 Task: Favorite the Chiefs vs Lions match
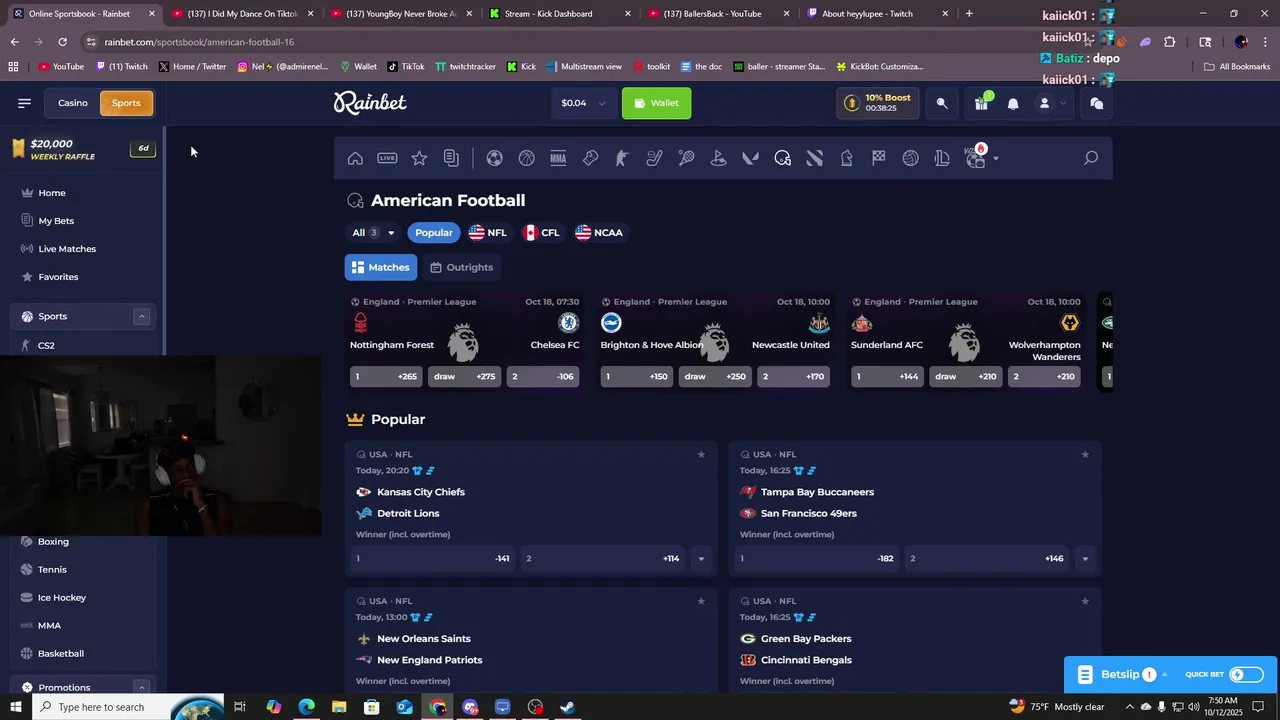click(701, 454)
